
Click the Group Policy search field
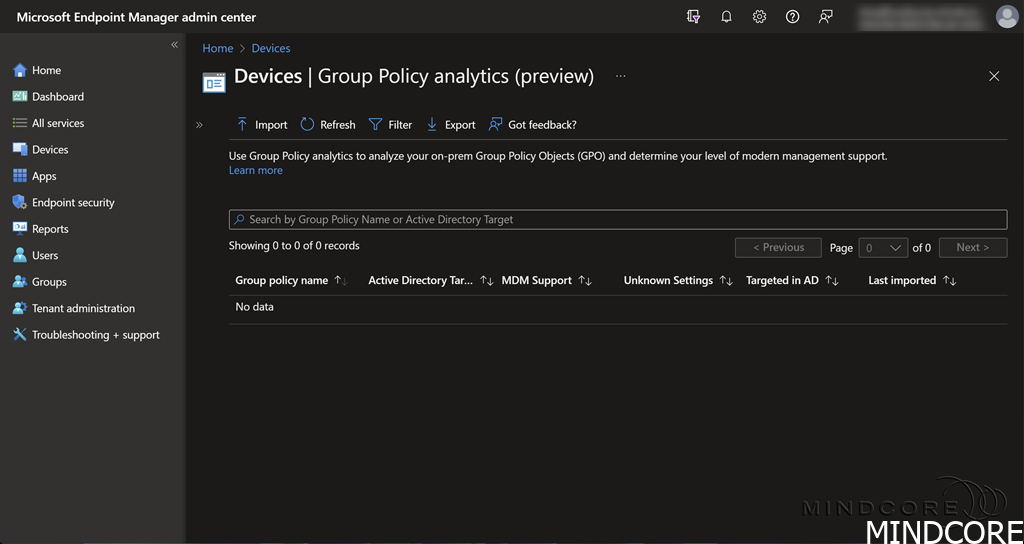pos(617,219)
